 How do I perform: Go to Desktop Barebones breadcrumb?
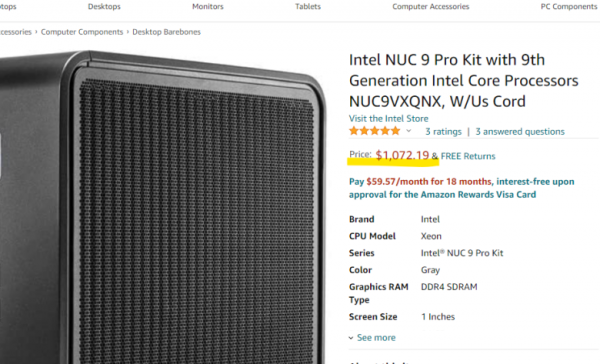[166, 32]
